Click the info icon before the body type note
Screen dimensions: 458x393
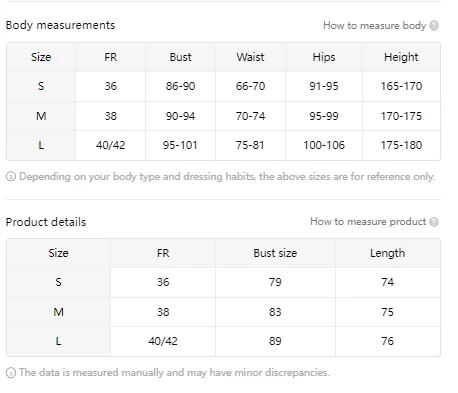[x=11, y=177]
